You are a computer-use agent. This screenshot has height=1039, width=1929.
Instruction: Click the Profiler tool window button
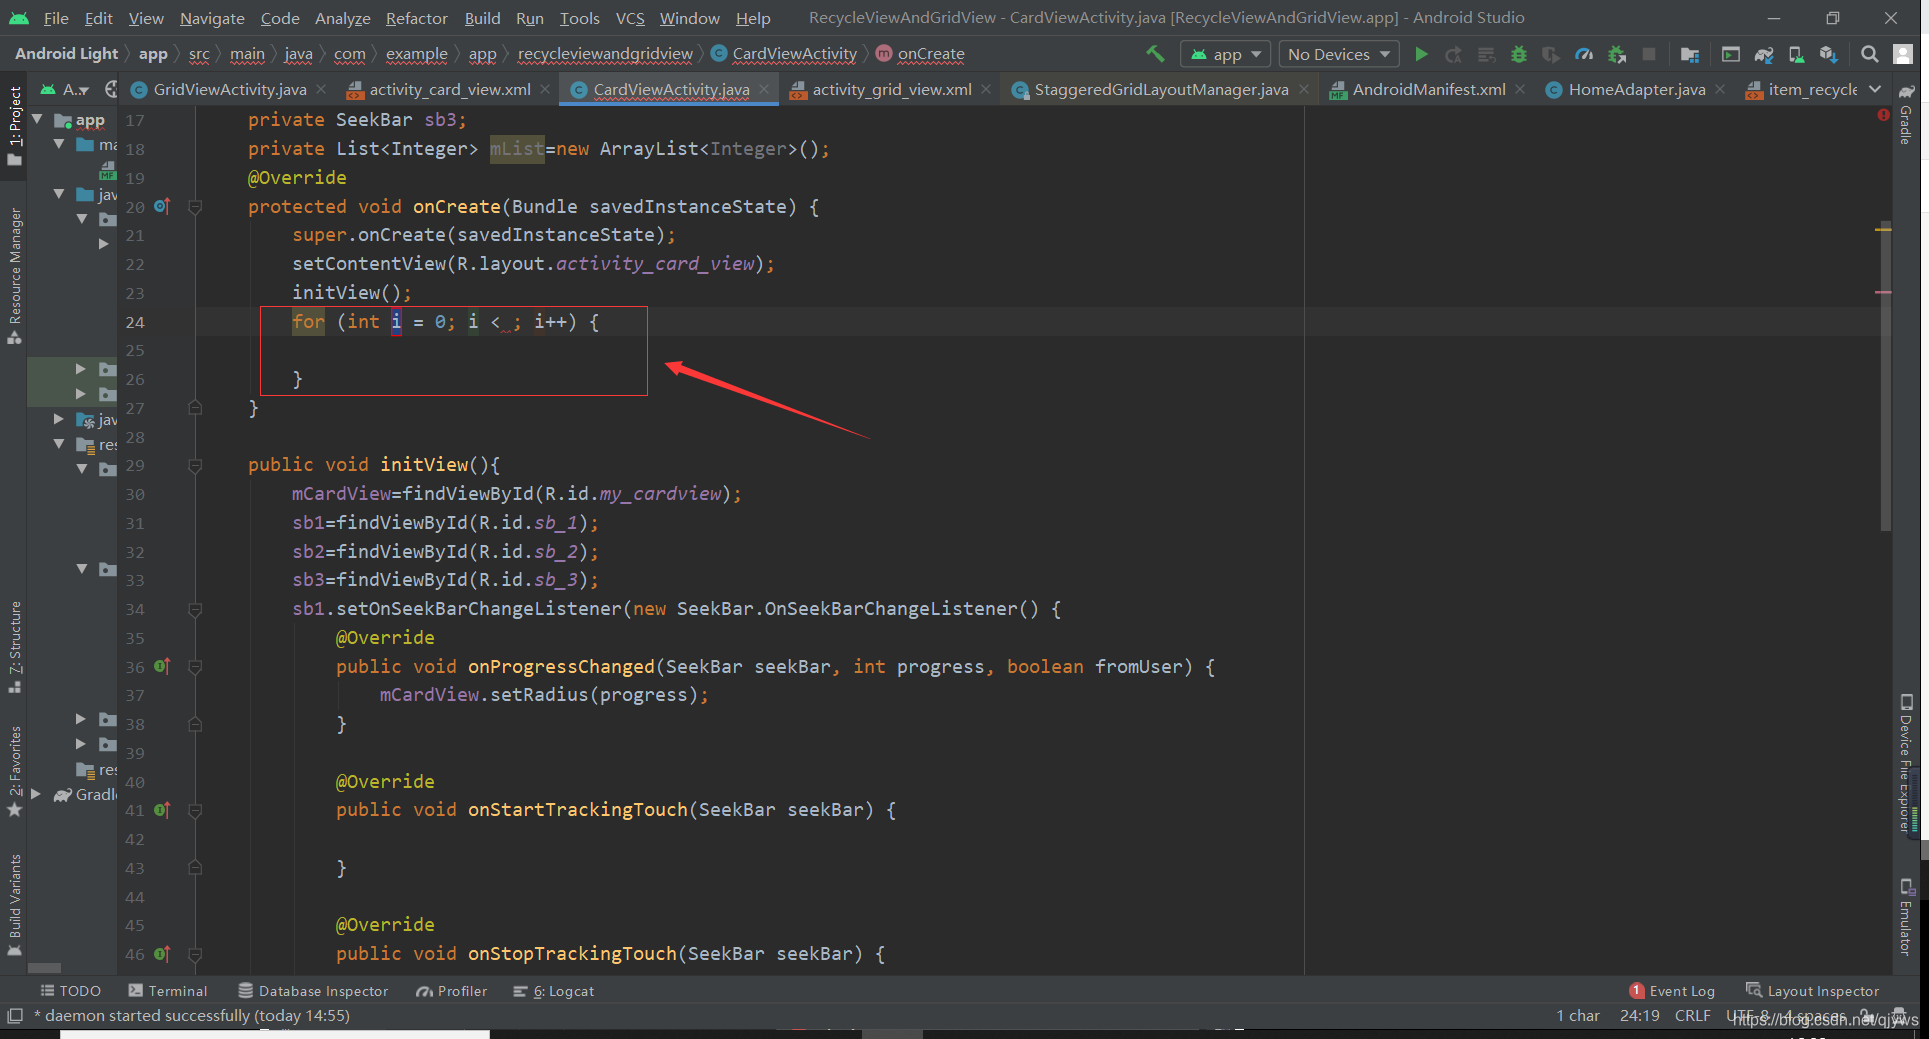coord(452,991)
